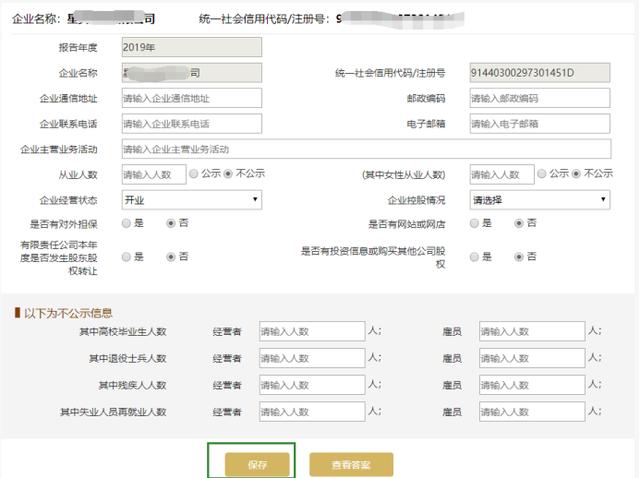
Task: Select 公示 for 女性从业人数
Action: [542, 174]
